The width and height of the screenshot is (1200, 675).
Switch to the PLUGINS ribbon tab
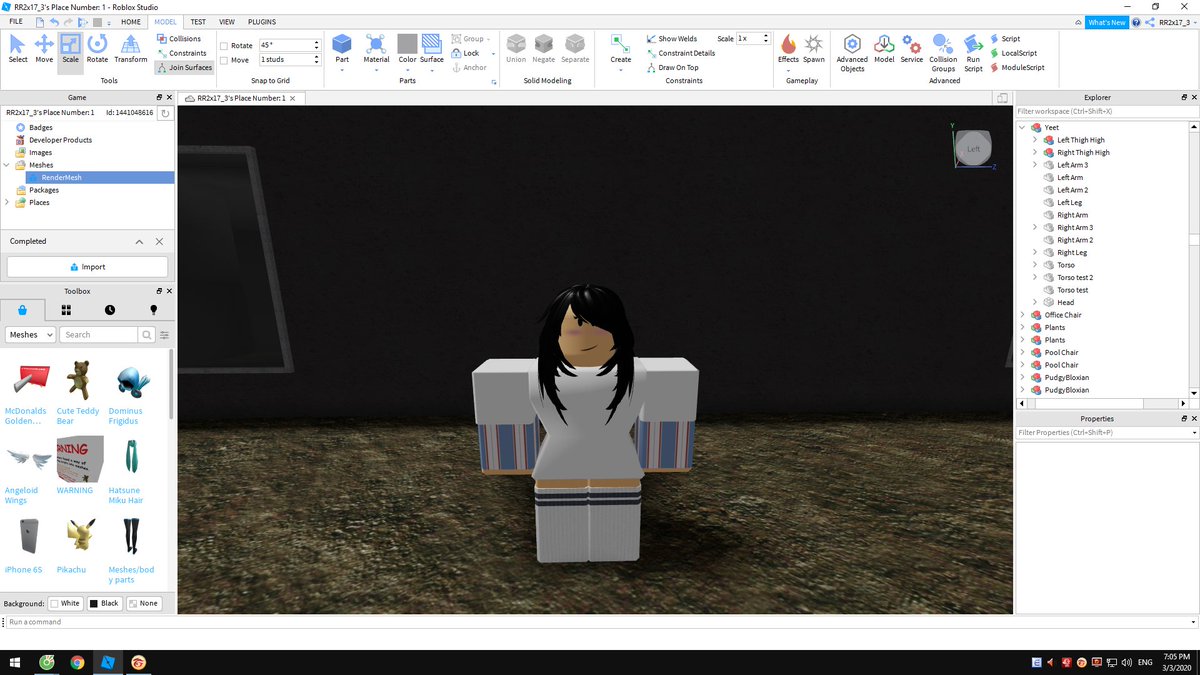click(x=262, y=21)
